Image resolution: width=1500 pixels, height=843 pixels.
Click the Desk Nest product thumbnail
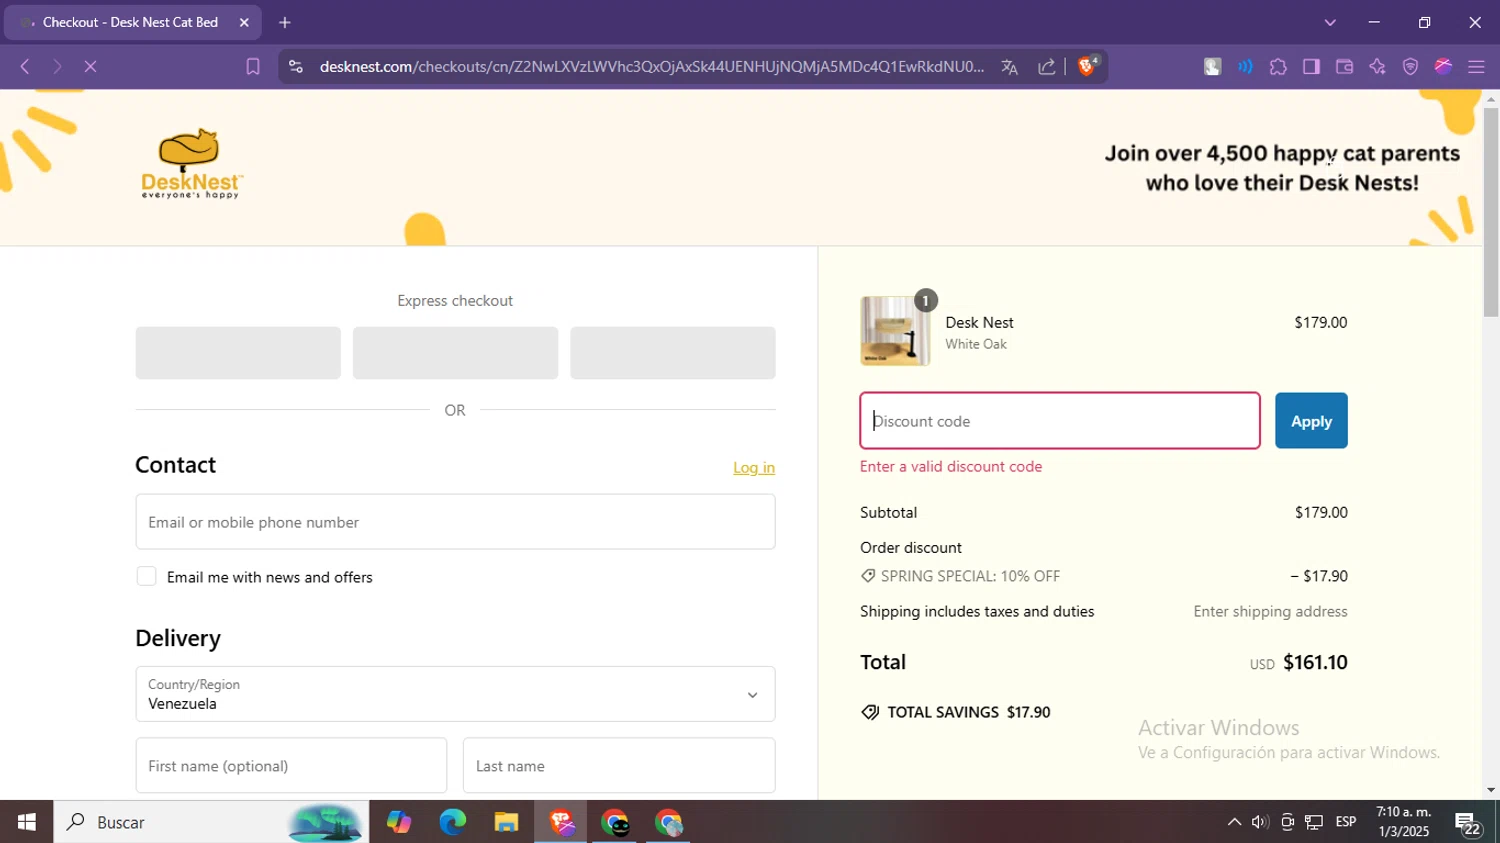pos(895,331)
